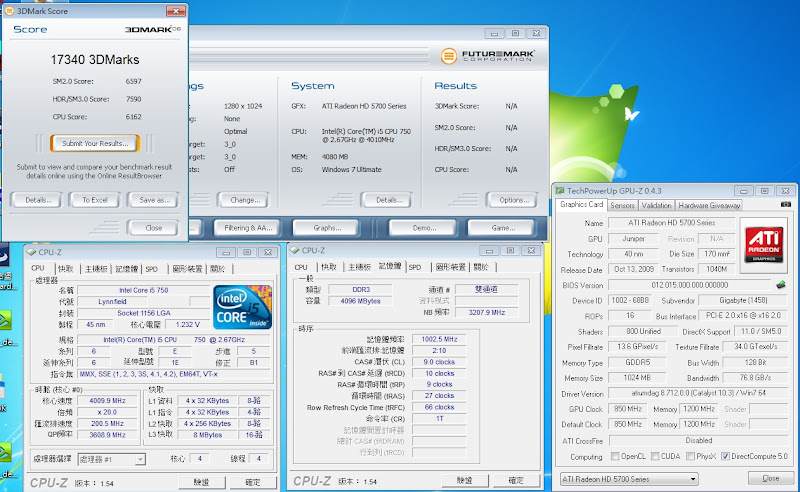The height and width of the screenshot is (492, 800).
Task: Toggle the PhysX checkbox in GPU-Z
Action: click(691, 456)
